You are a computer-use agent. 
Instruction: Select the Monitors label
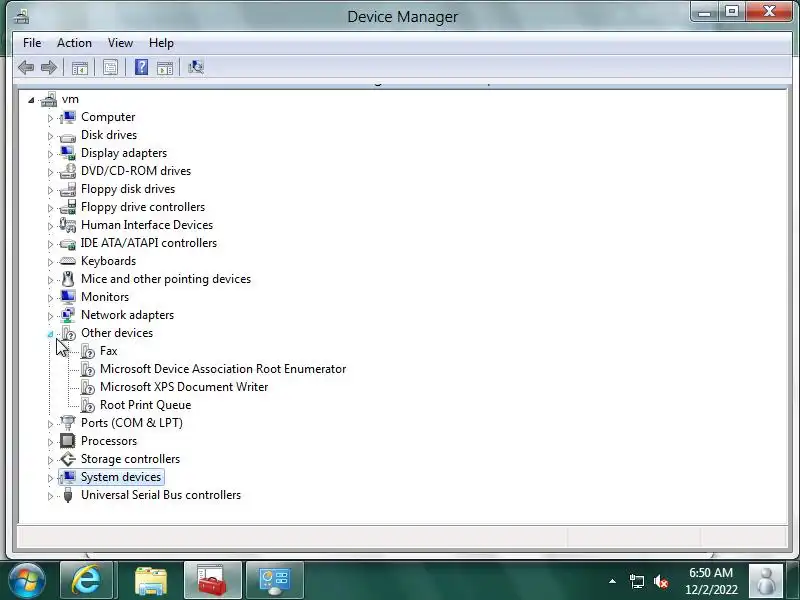click(x=105, y=296)
